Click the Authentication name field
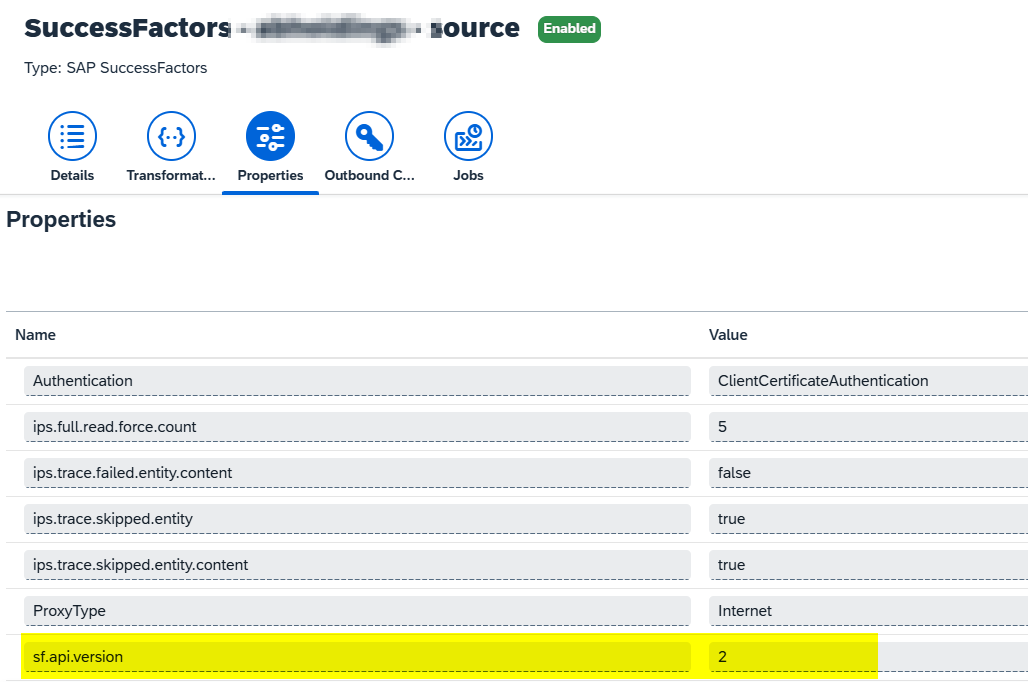The image size is (1028, 682). point(357,381)
